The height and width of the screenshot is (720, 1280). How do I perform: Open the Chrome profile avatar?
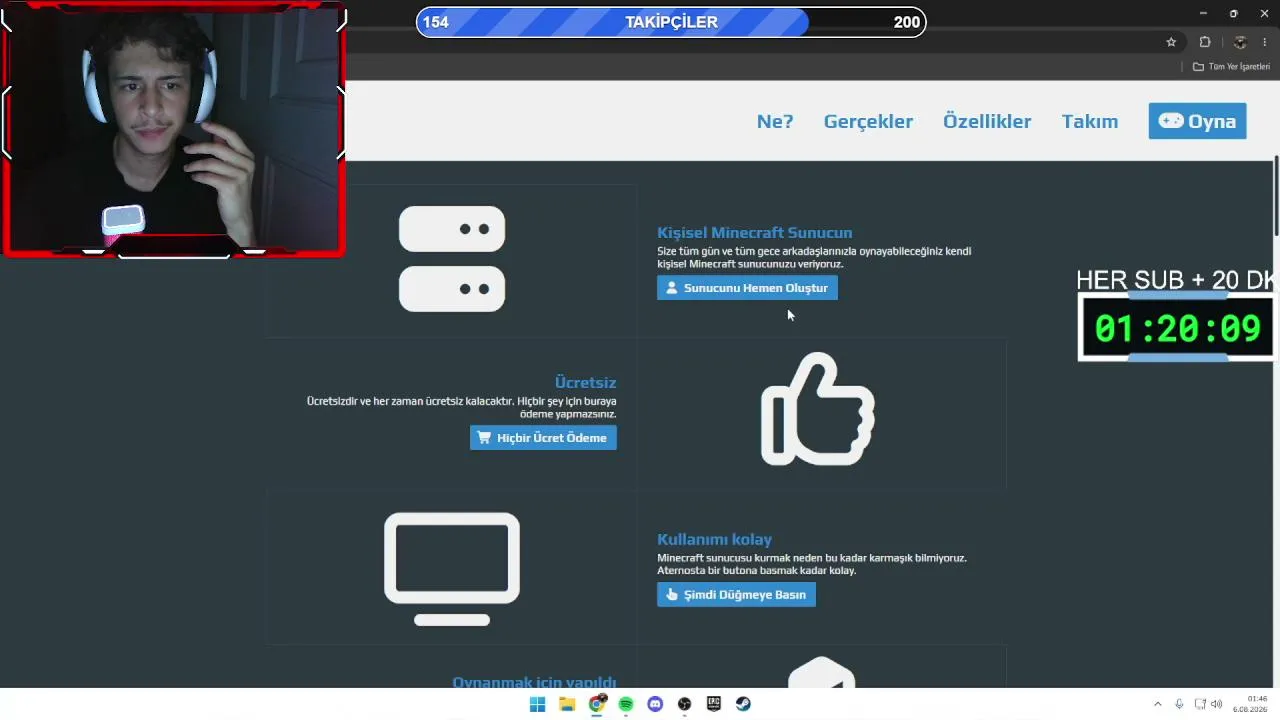click(x=1240, y=42)
